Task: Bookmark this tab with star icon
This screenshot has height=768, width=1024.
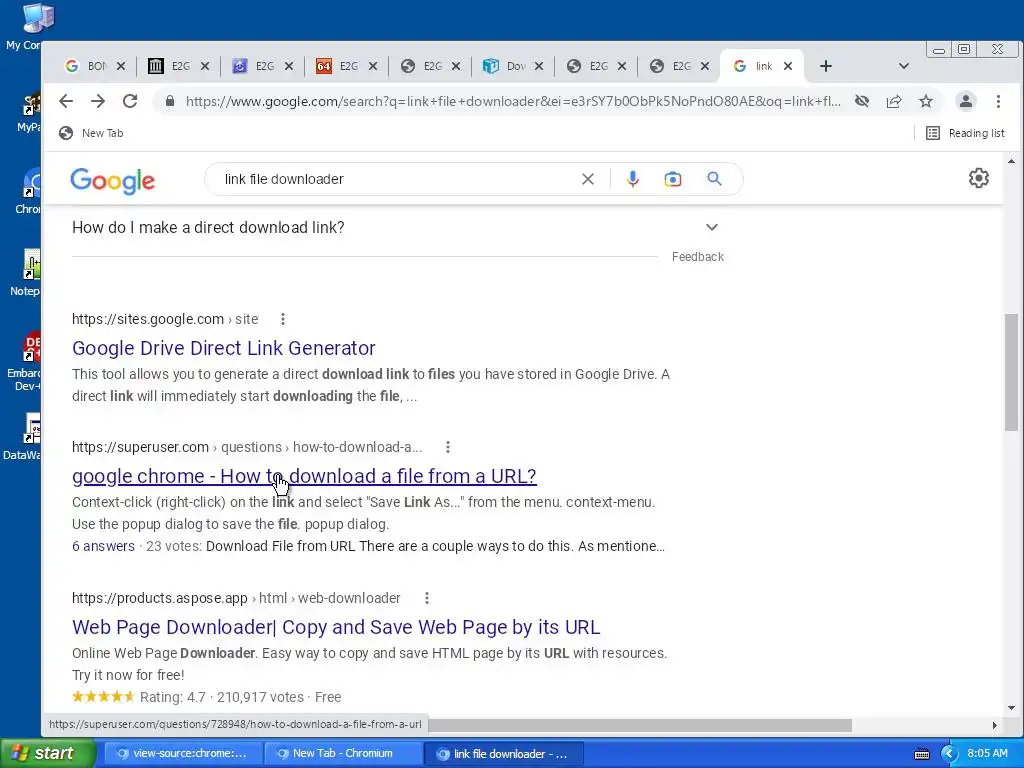Action: point(926,101)
